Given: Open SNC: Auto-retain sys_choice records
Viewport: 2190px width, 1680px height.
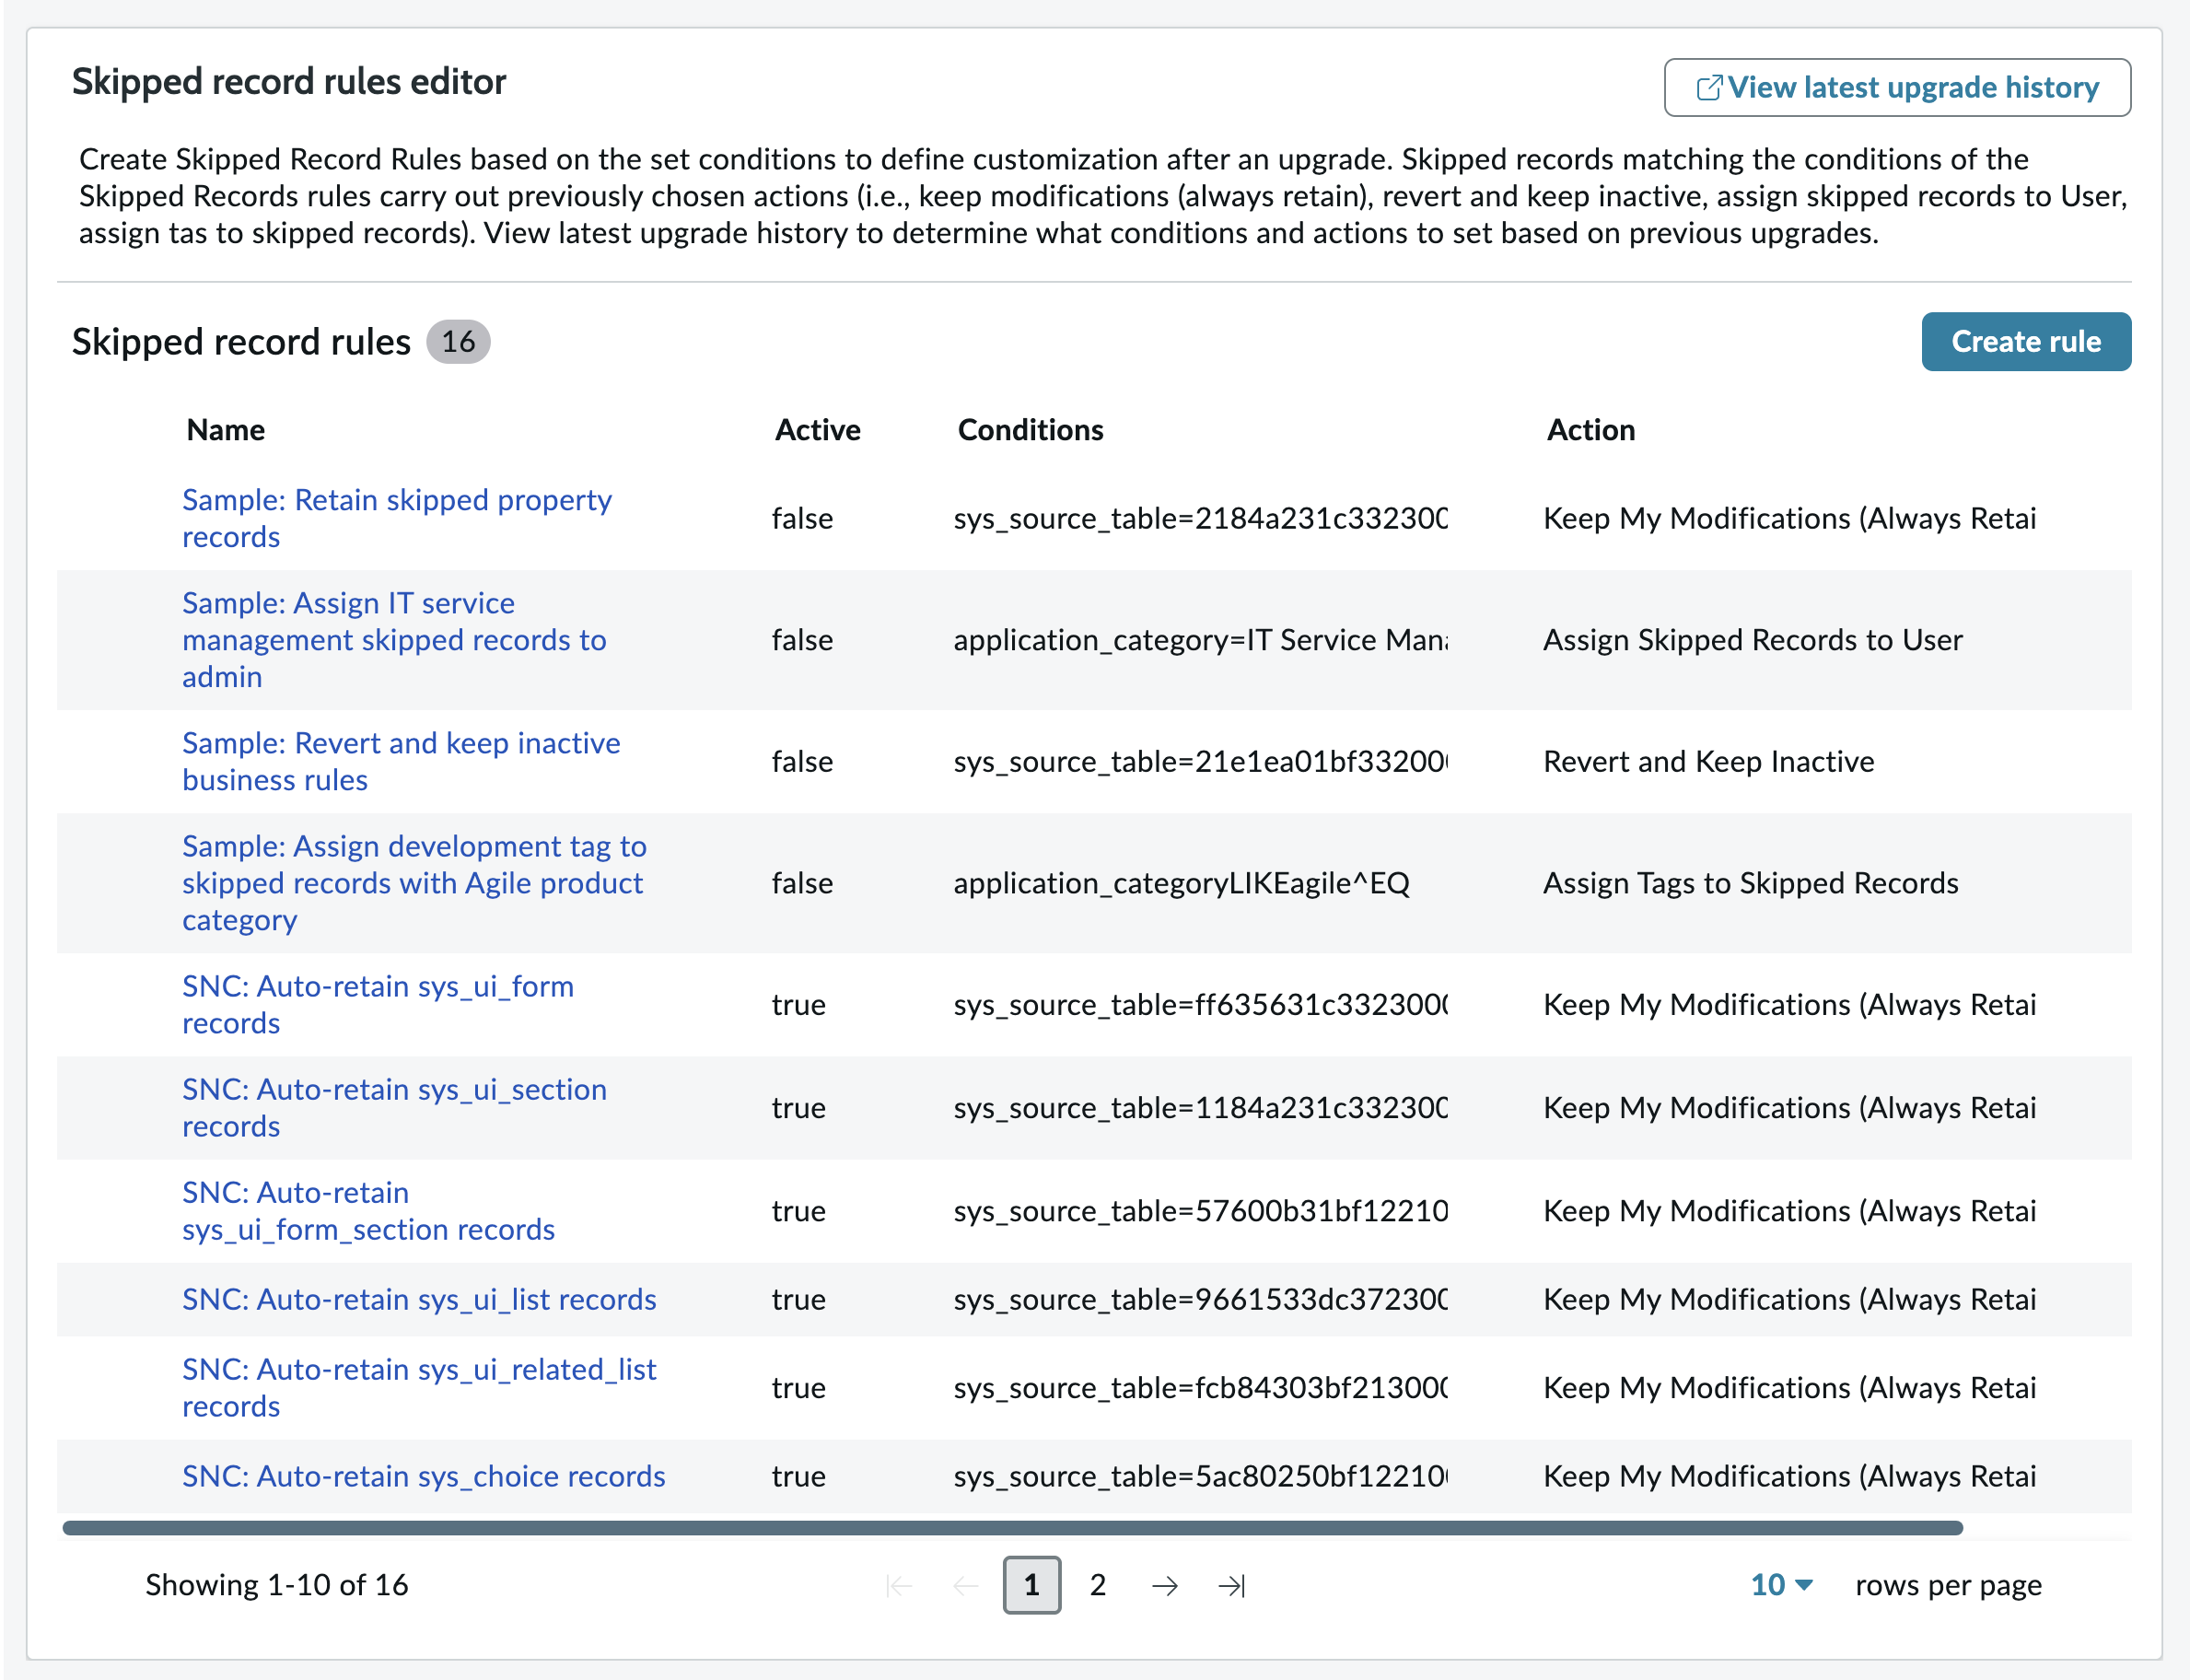Looking at the screenshot, I should point(423,1476).
